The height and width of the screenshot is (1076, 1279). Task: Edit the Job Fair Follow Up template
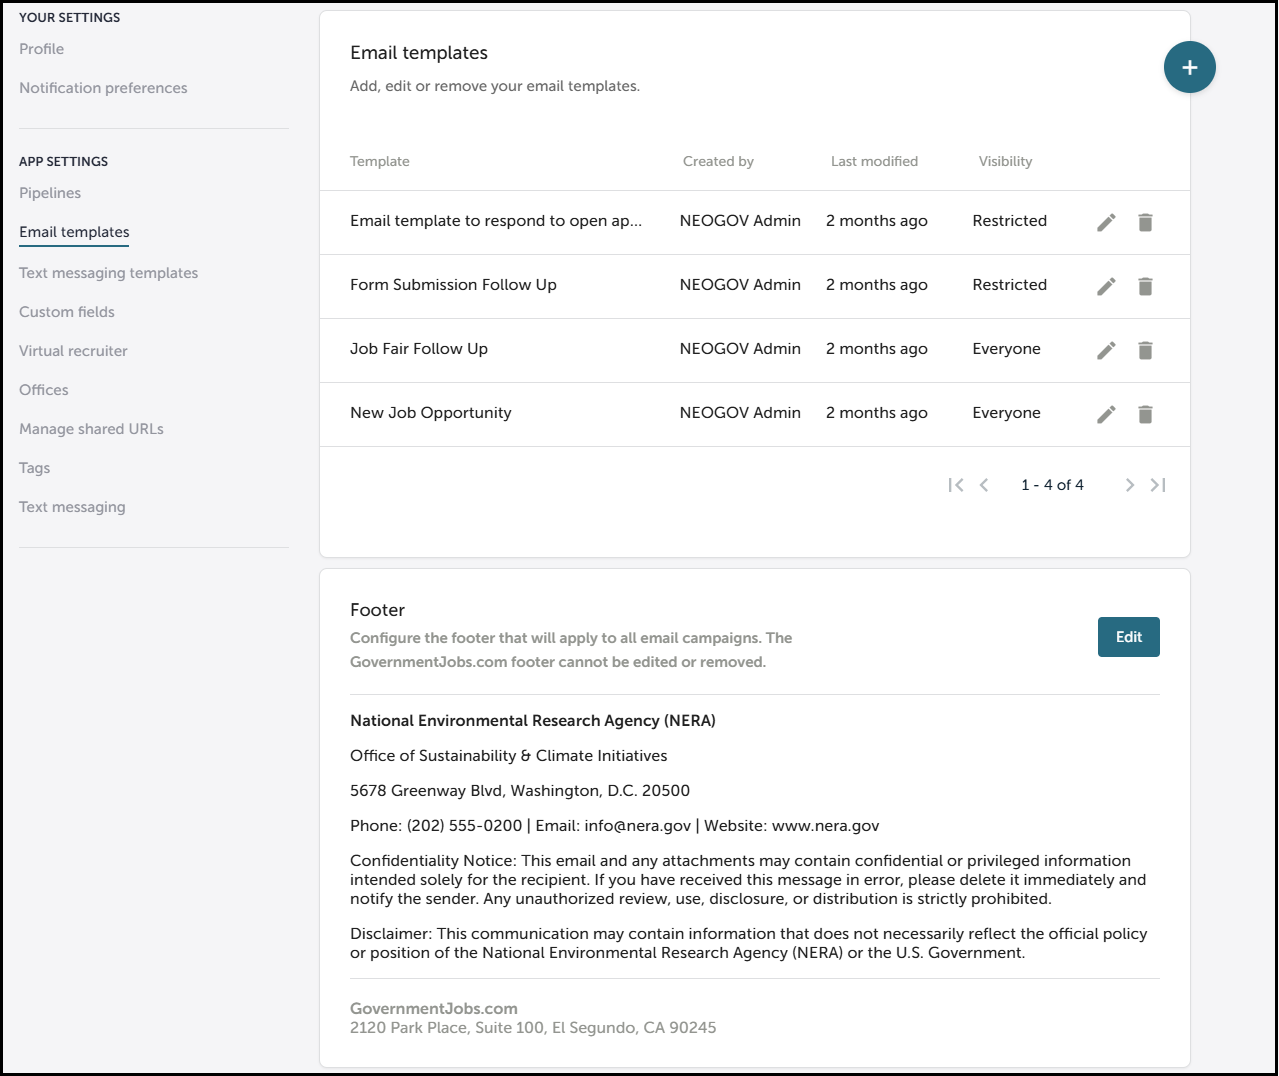(x=1106, y=350)
